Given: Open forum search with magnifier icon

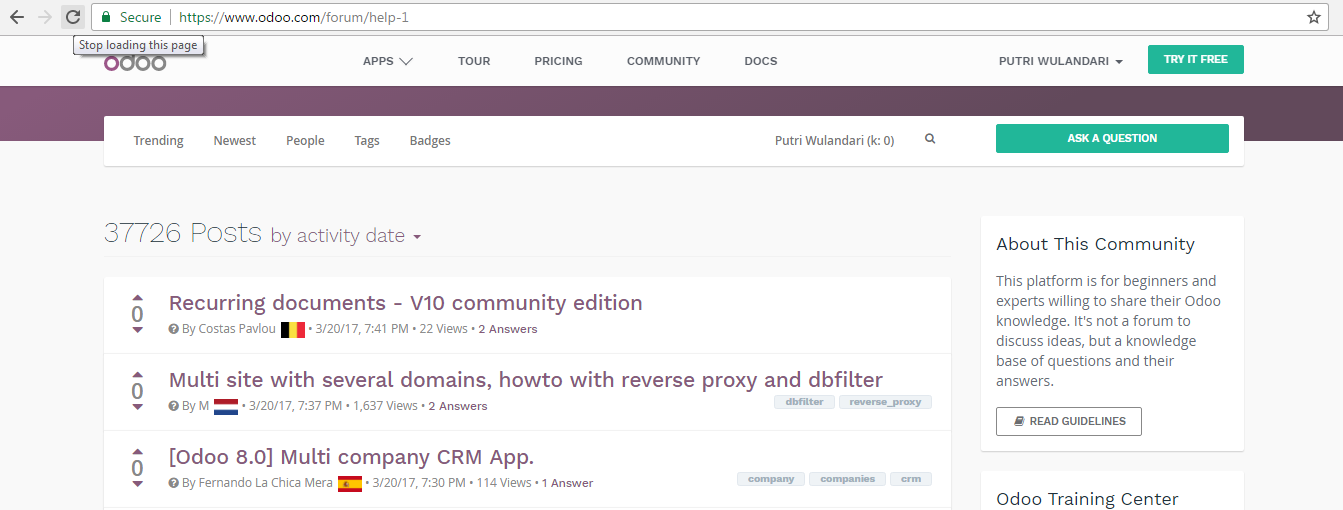Looking at the screenshot, I should (930, 139).
